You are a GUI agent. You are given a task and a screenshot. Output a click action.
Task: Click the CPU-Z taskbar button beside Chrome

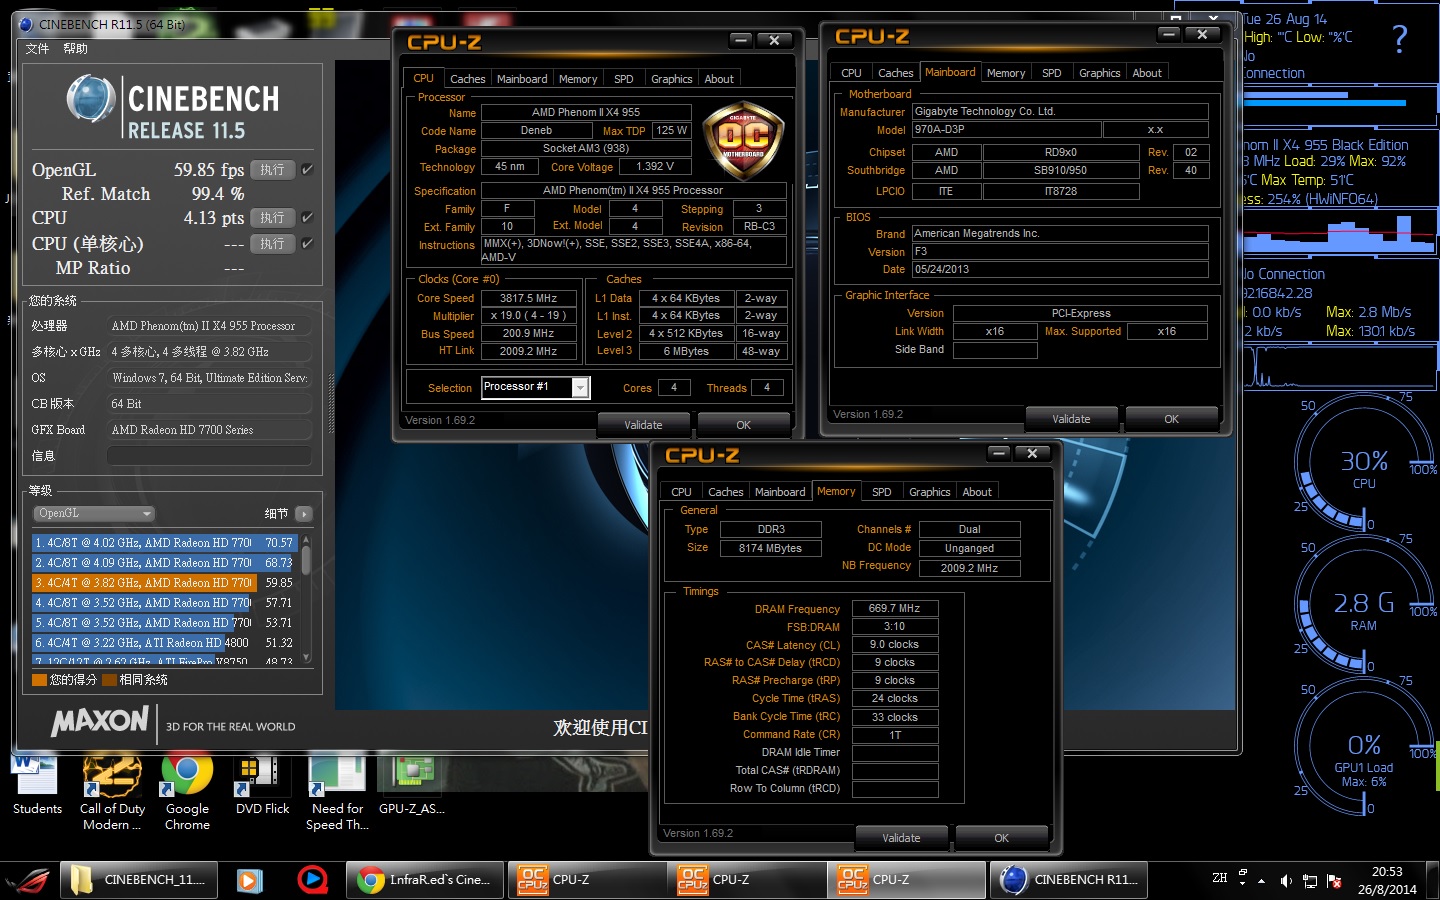586,880
